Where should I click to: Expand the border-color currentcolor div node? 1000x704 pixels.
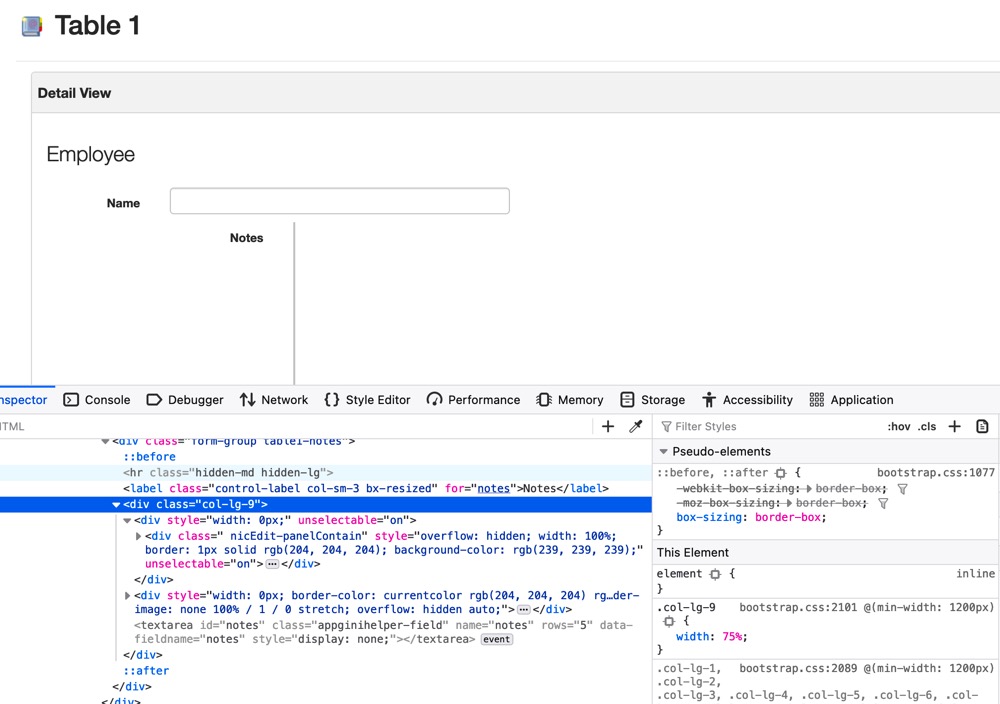pyautogui.click(x=128, y=596)
